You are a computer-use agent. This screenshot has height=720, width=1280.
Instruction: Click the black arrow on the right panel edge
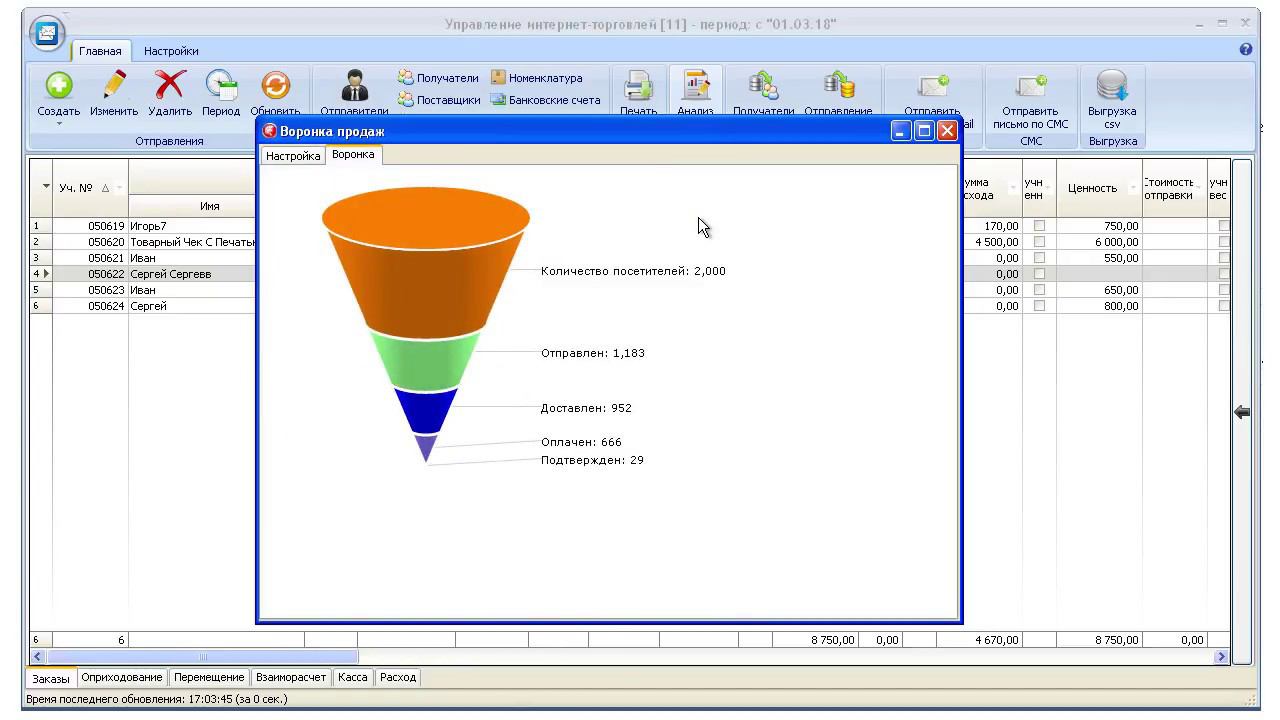click(1242, 412)
